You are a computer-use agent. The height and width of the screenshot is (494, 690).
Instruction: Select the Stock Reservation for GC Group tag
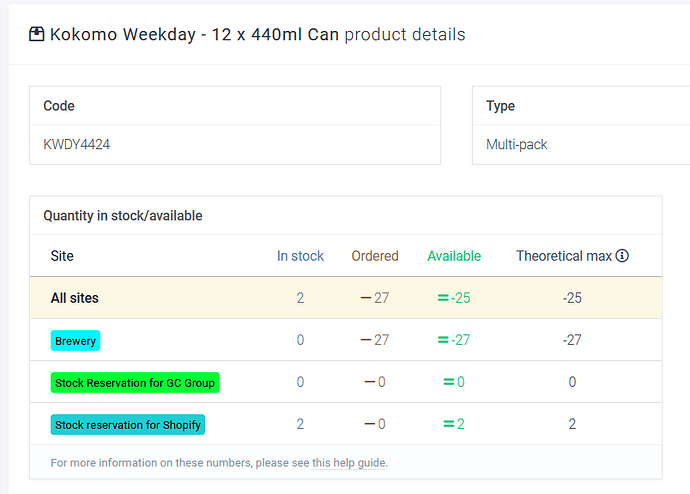pos(135,383)
